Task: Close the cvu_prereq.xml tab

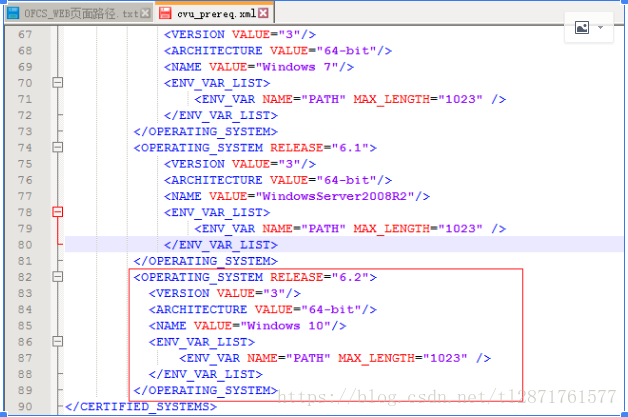Action: click(263, 13)
